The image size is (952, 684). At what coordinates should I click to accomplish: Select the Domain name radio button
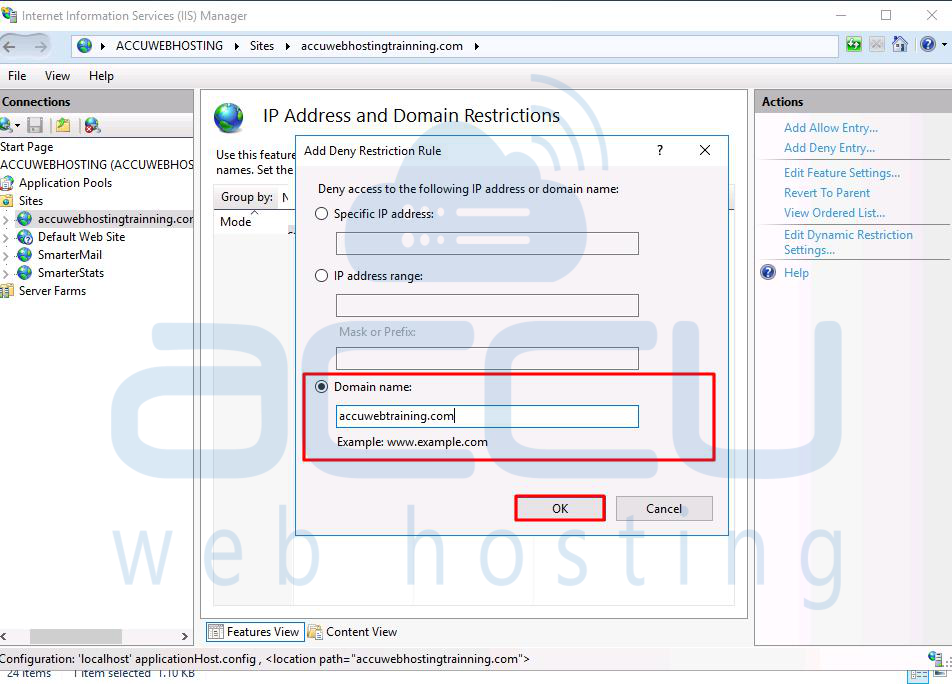pos(321,387)
